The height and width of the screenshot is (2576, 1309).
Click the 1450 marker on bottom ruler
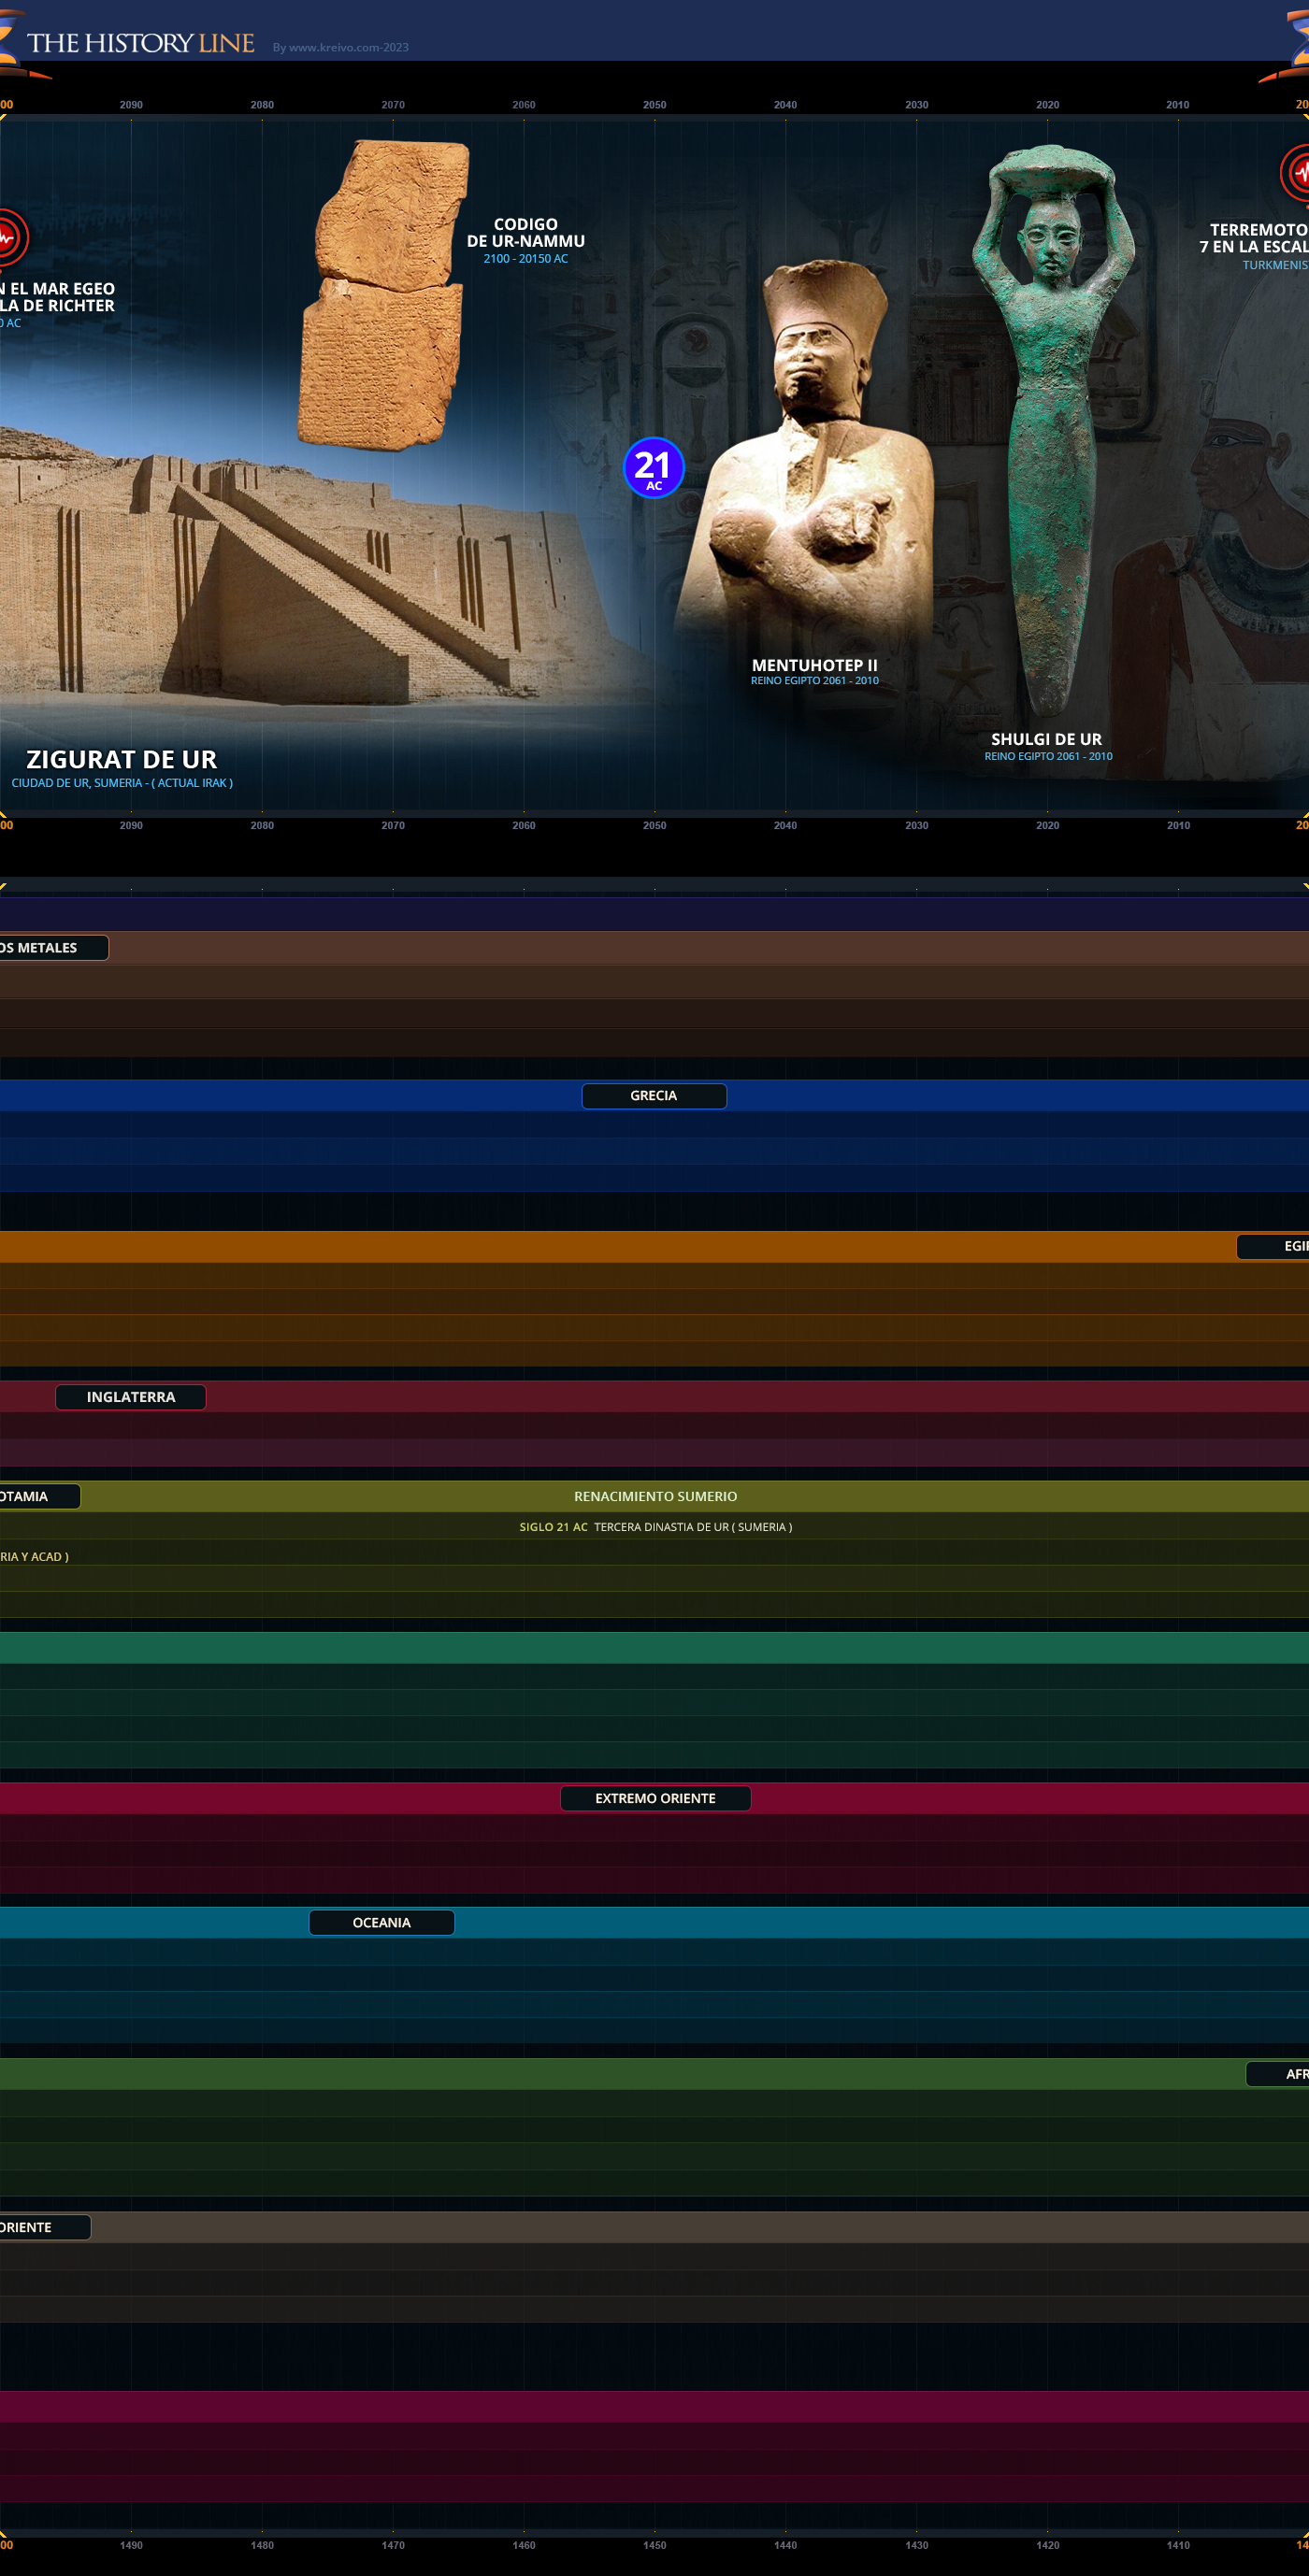point(655,2545)
